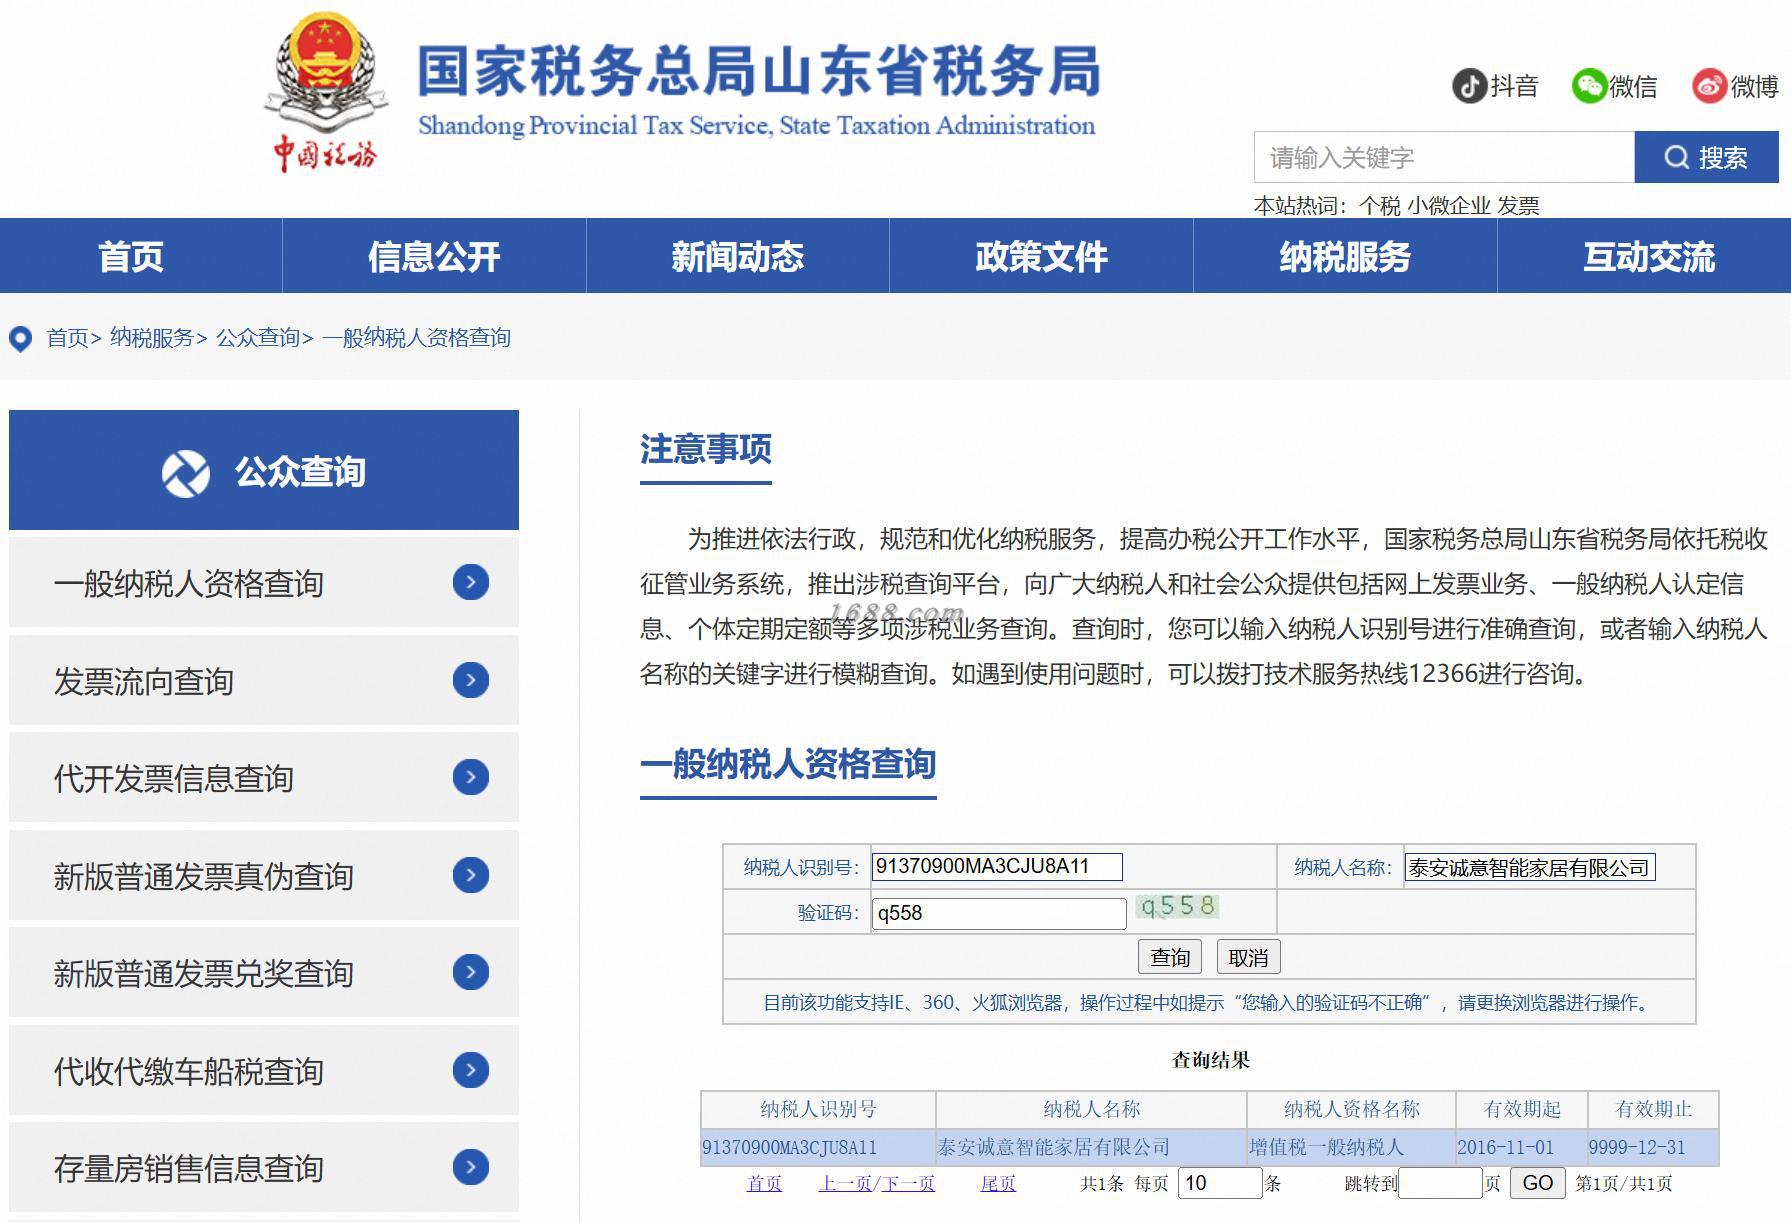Open the WeChat (微信) icon
This screenshot has width=1791, height=1222.
click(x=1588, y=86)
